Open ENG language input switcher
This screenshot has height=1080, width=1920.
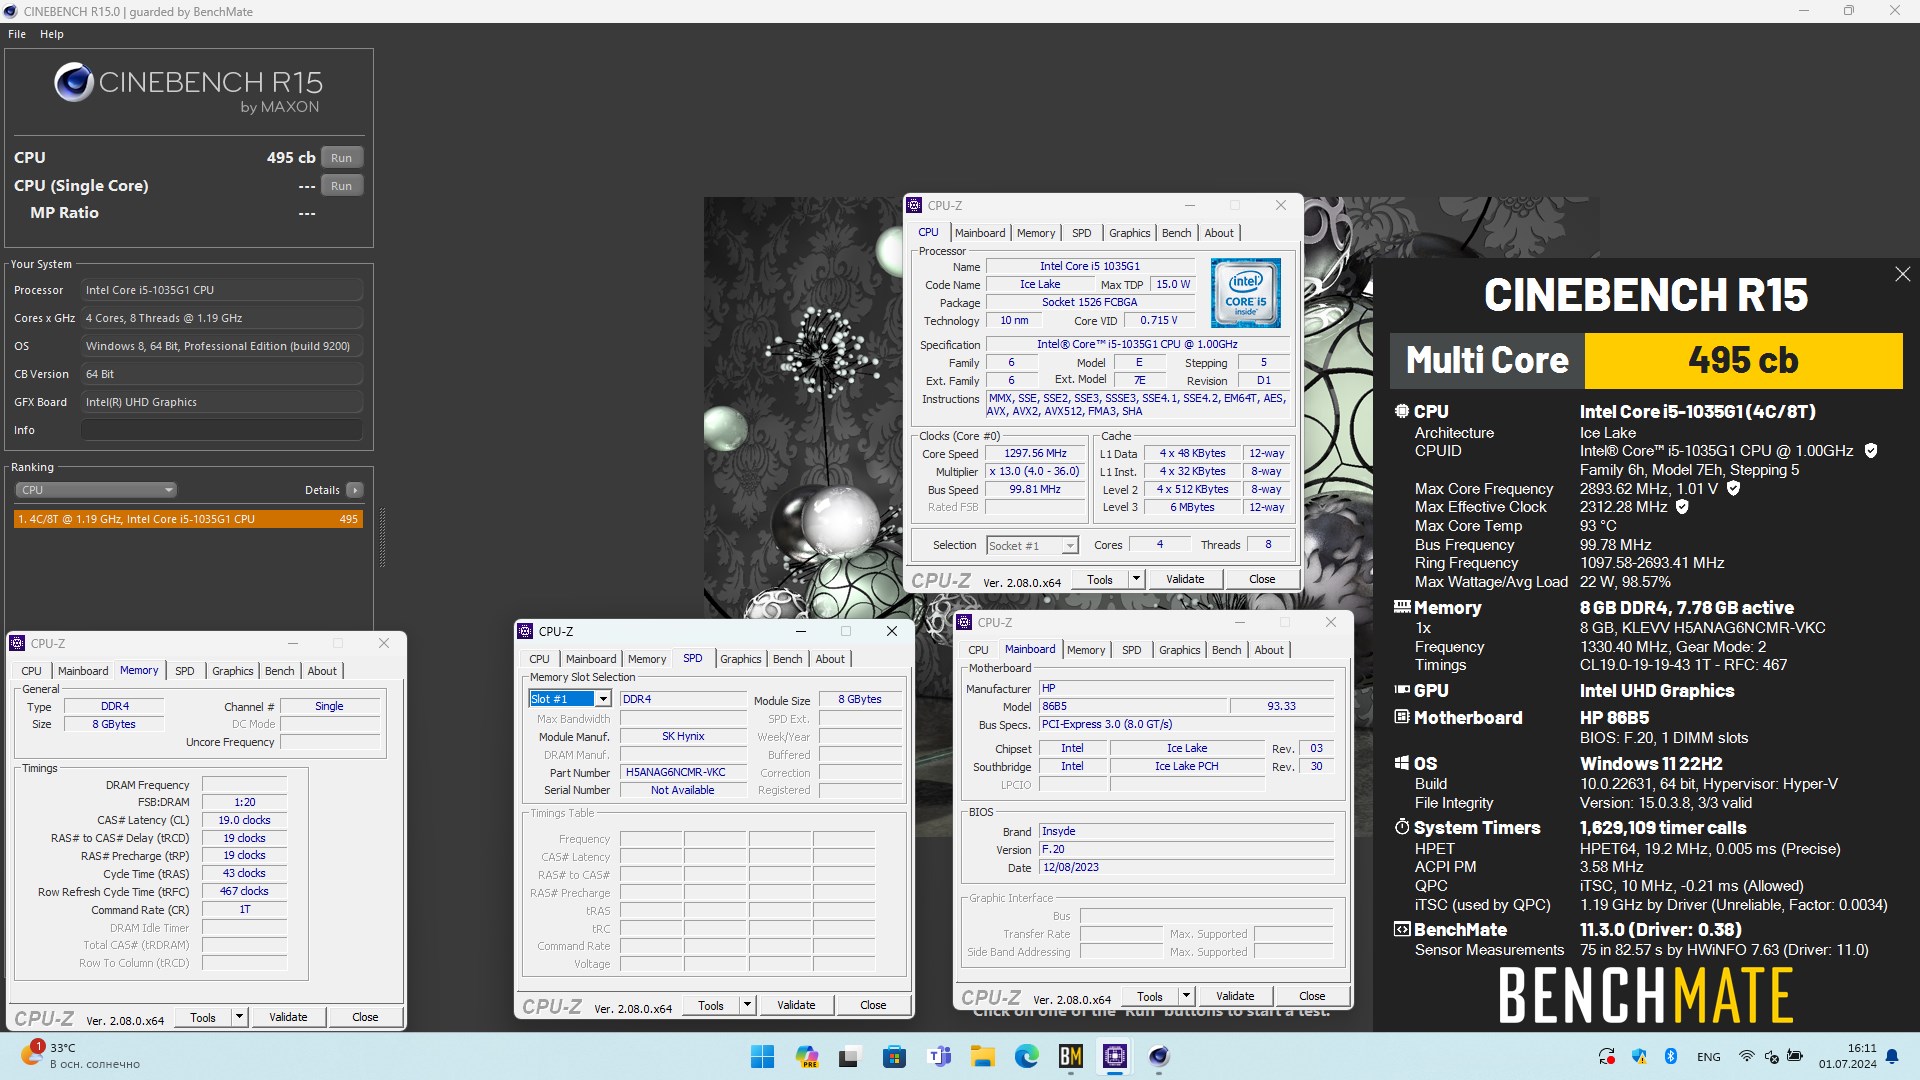(x=1709, y=1056)
